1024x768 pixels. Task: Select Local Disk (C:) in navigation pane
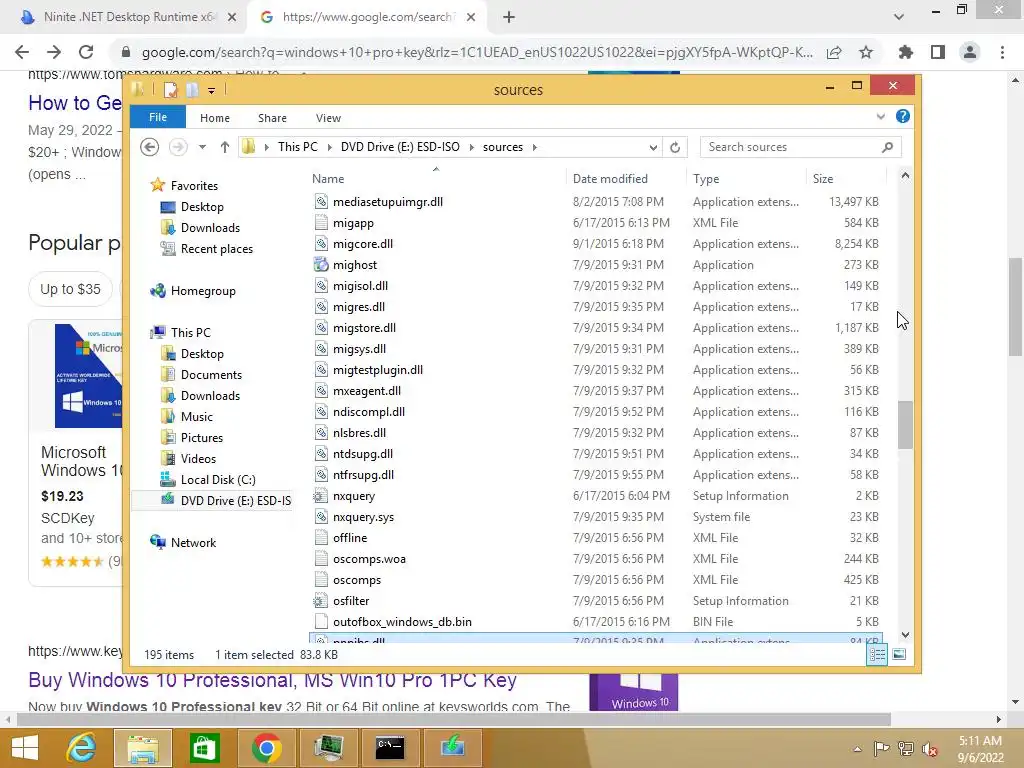pyautogui.click(x=218, y=480)
